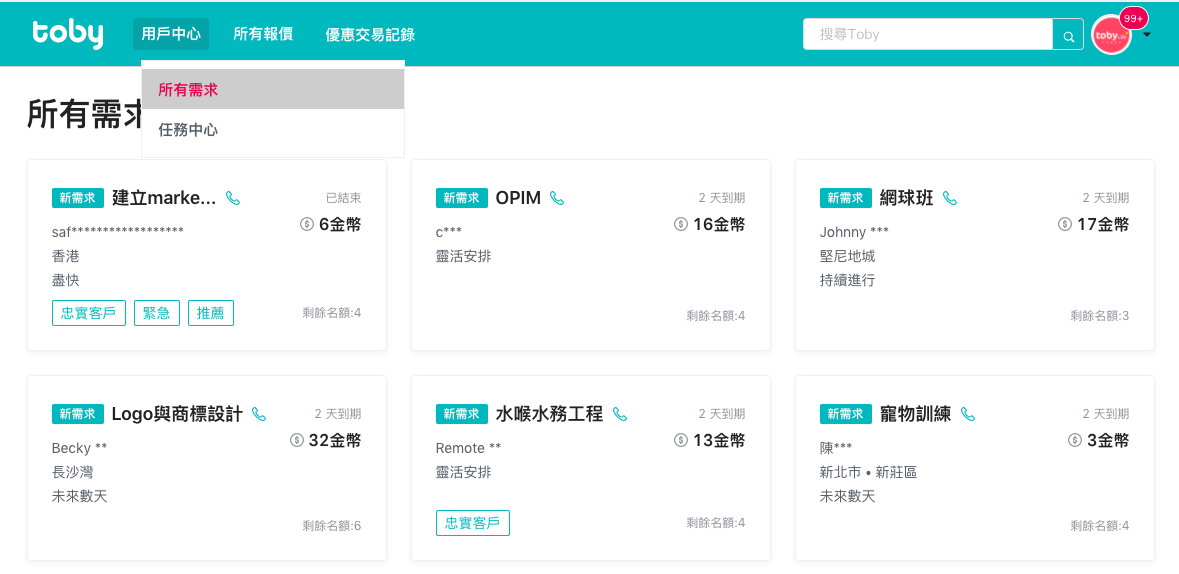Click coin icon beside 32金幣
The width and height of the screenshot is (1179, 574).
pos(296,440)
